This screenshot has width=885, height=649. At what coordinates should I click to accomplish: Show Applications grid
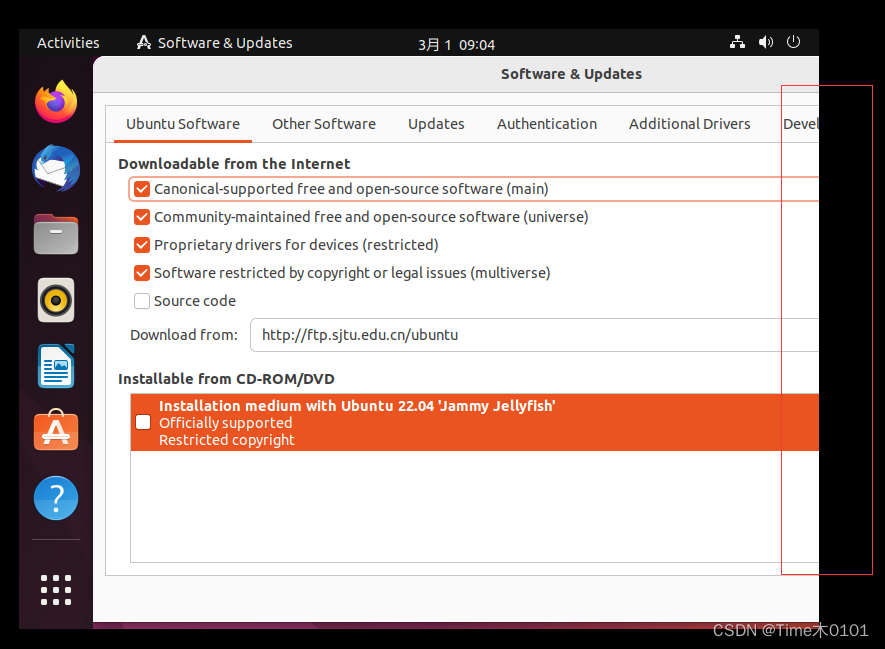pyautogui.click(x=56, y=590)
